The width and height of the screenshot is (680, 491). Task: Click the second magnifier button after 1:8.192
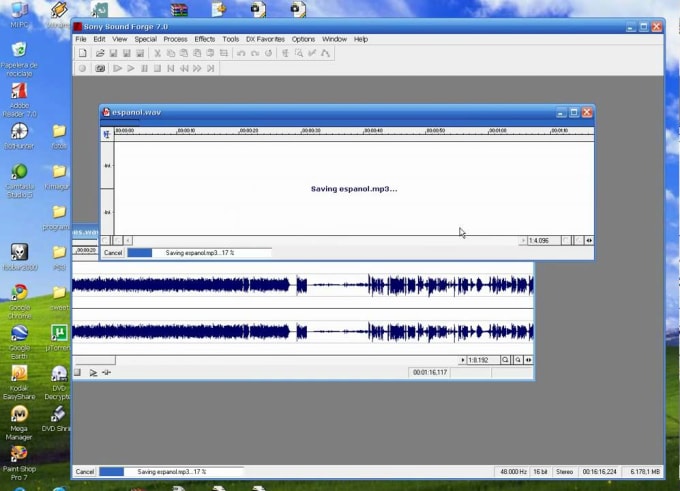coord(518,360)
